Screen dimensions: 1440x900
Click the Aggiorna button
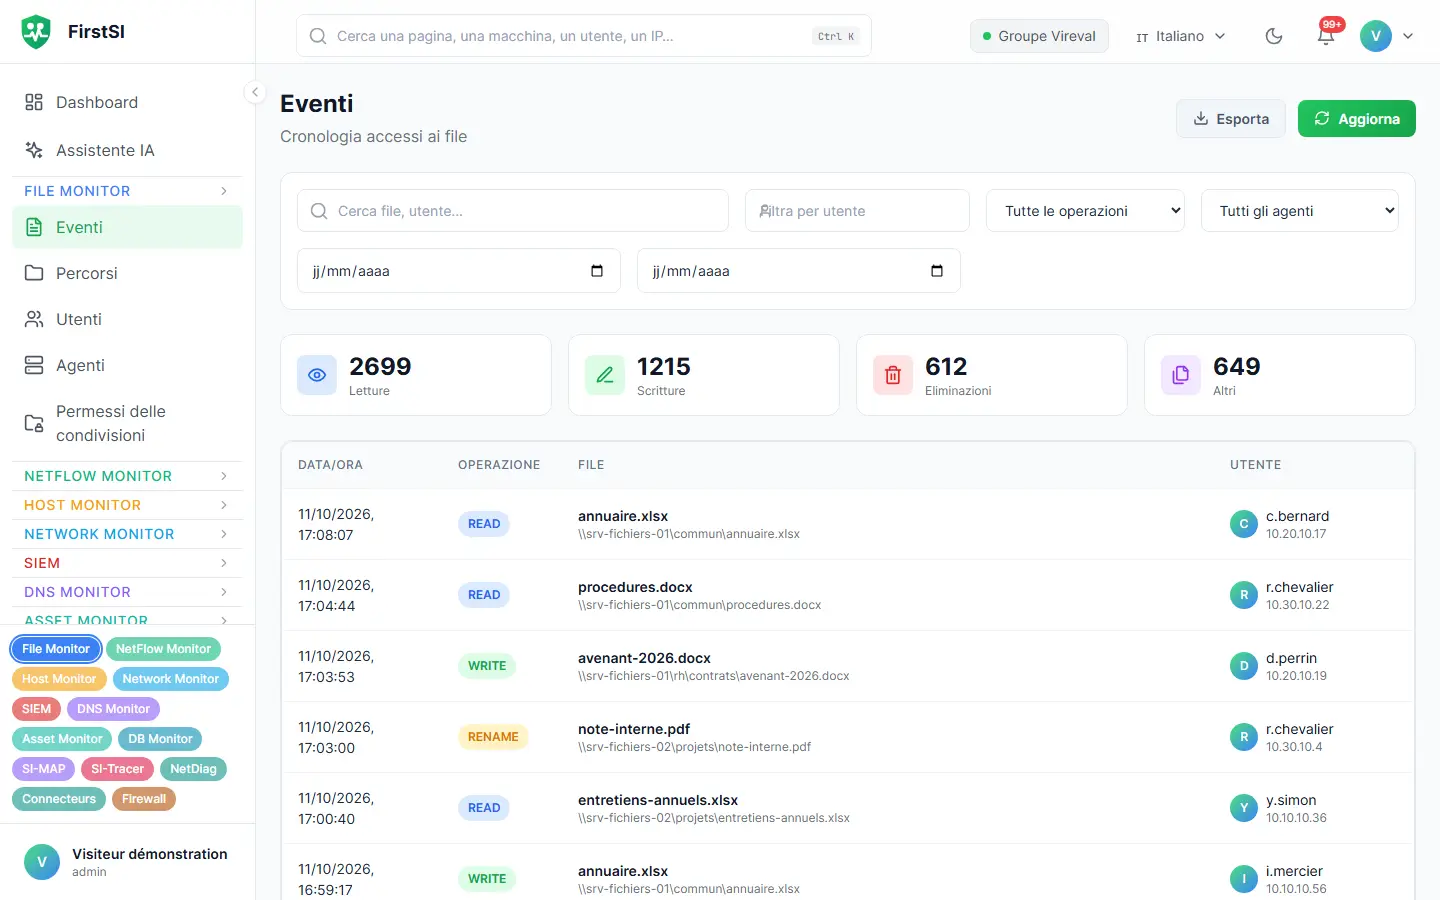(1357, 119)
